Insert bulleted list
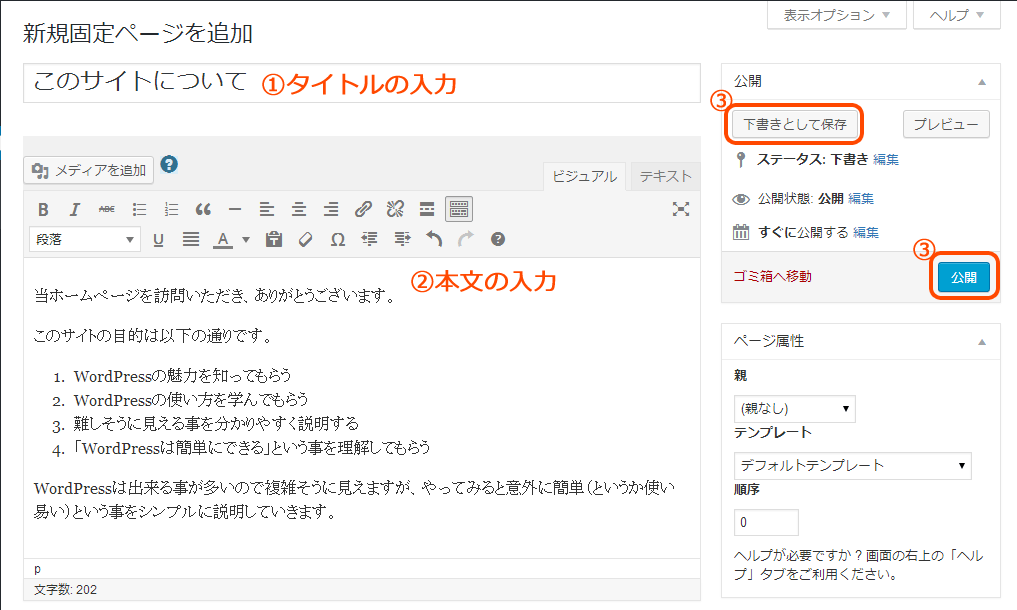This screenshot has height=610, width=1017. point(139,210)
